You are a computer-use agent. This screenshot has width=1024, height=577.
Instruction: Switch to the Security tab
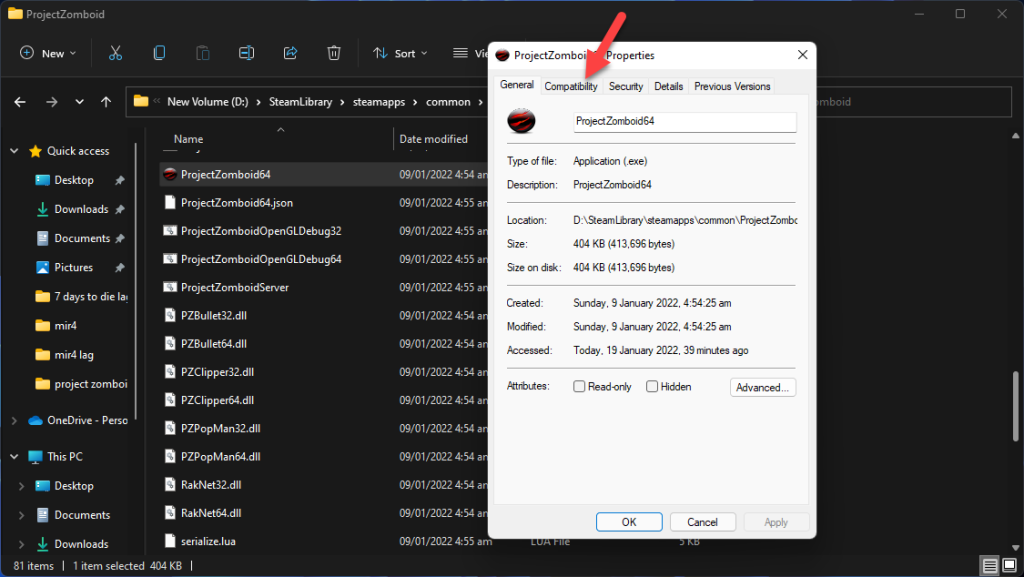pos(626,86)
